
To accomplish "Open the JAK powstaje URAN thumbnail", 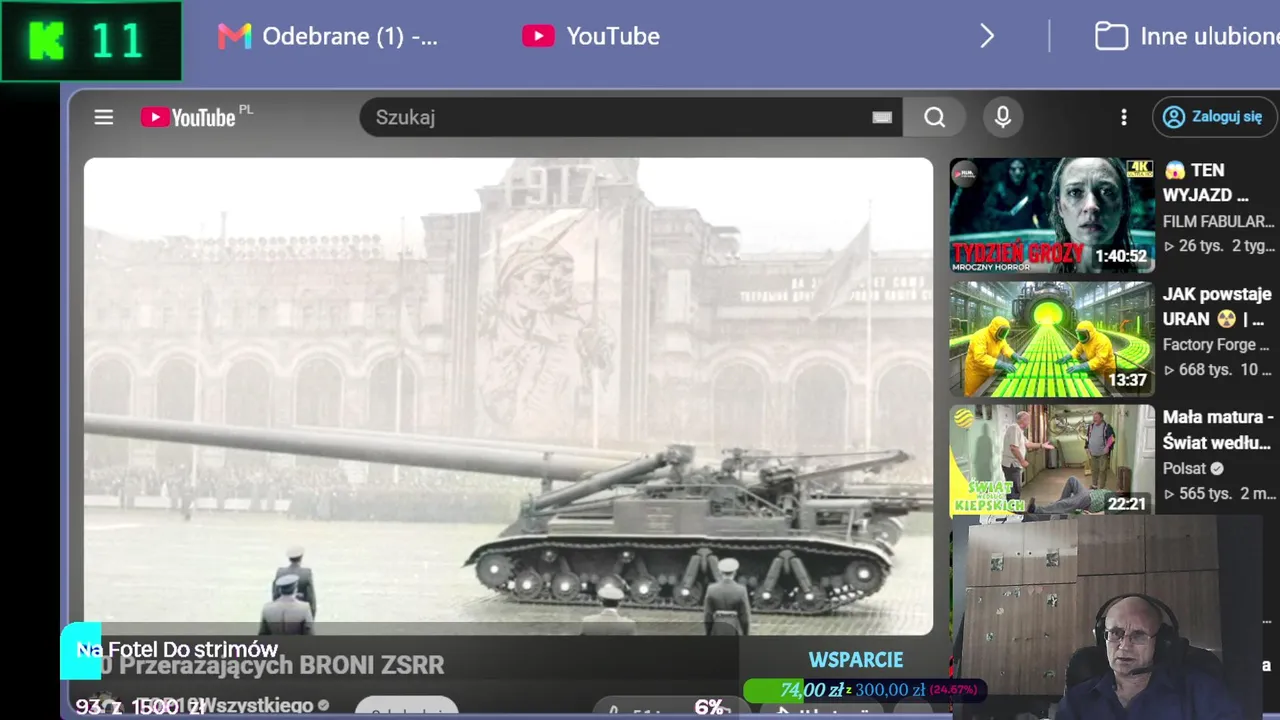I will pyautogui.click(x=1052, y=339).
